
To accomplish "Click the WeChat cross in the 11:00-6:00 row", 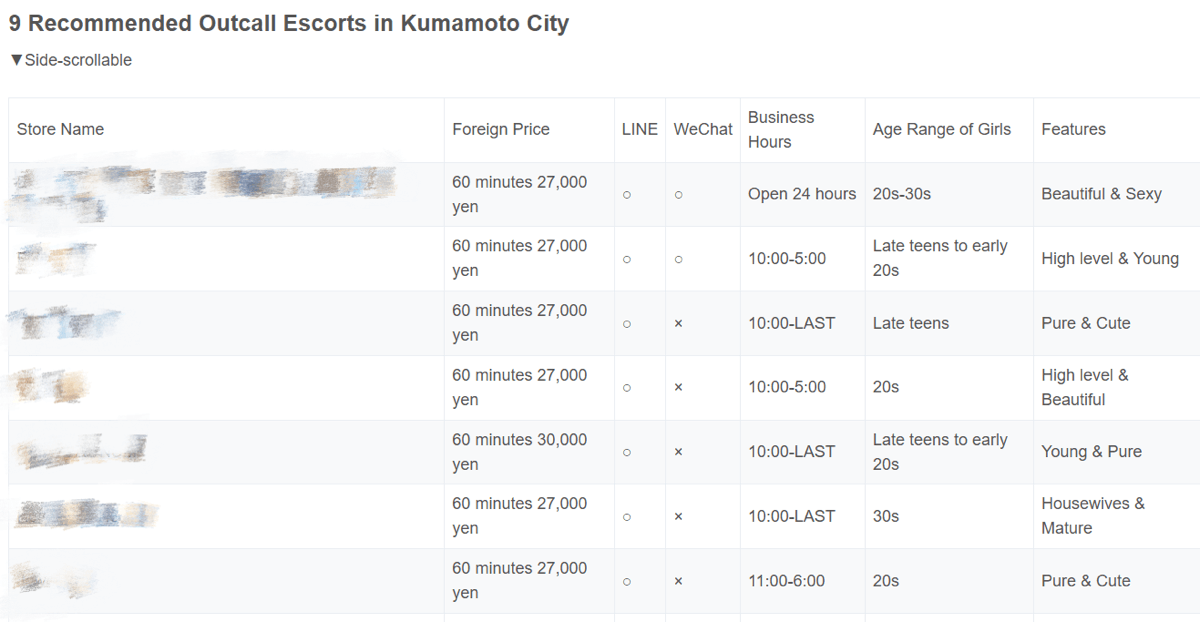I will tap(678, 581).
